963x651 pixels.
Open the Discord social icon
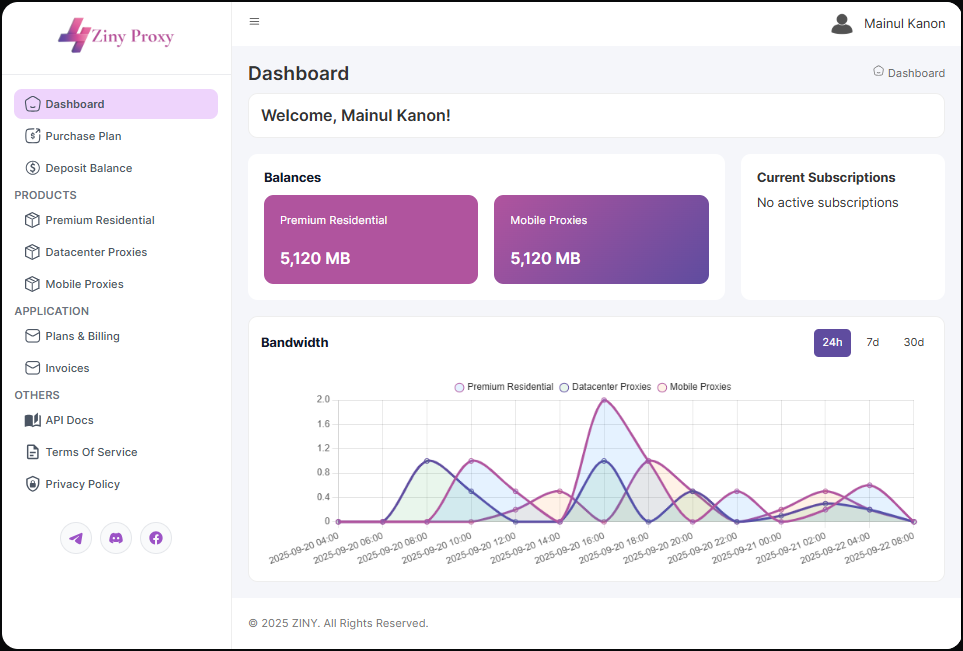pyautogui.click(x=116, y=538)
